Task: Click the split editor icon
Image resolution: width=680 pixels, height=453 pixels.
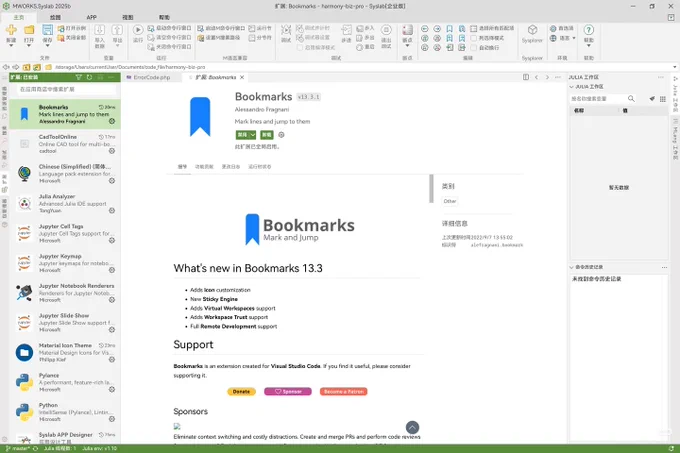Action: point(526,77)
